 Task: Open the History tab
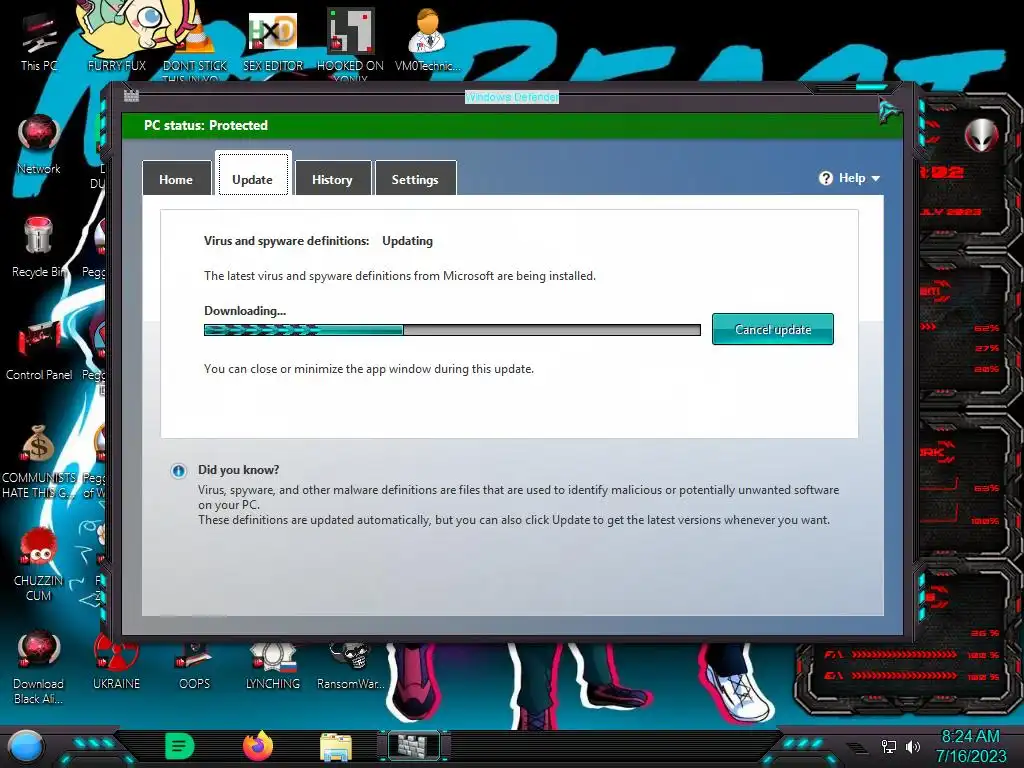coord(332,178)
